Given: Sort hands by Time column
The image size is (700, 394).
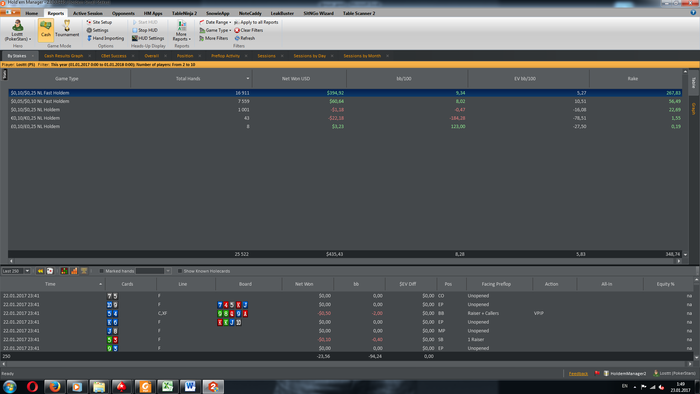Looking at the screenshot, I should point(50,284).
